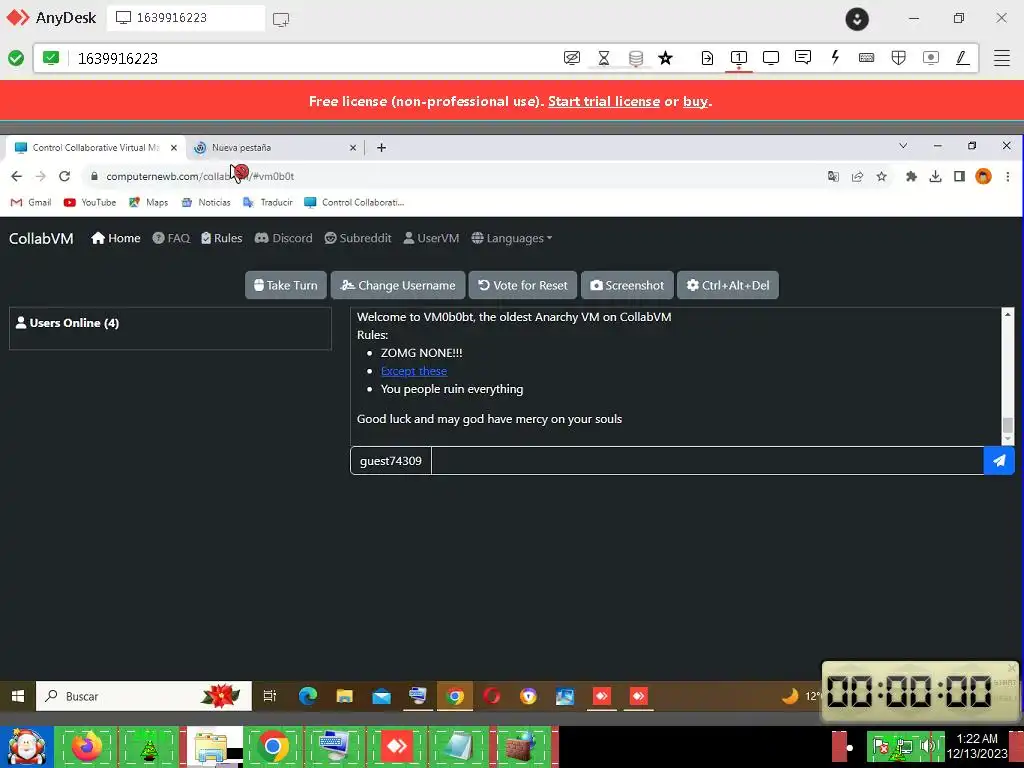
Task: Send chat message with paper plane button
Action: click(999, 461)
